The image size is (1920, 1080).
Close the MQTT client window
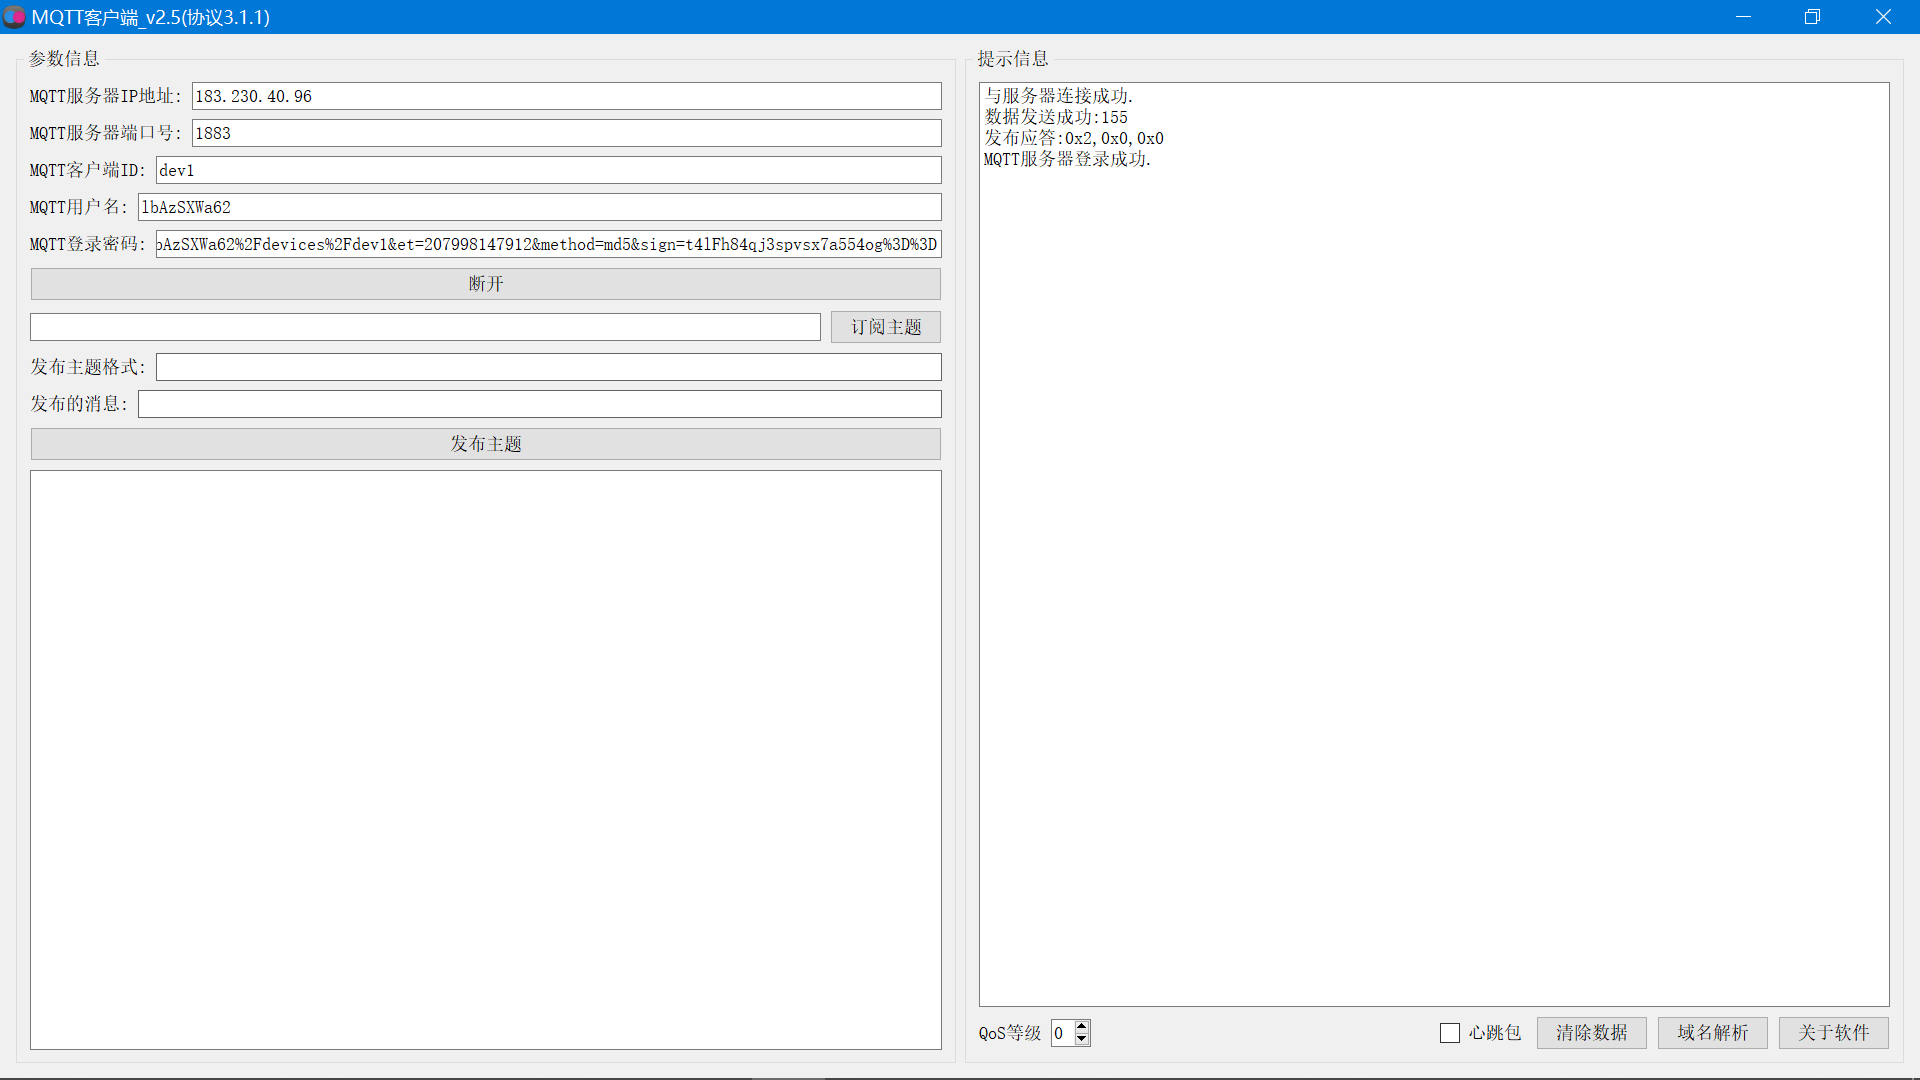(x=1883, y=17)
